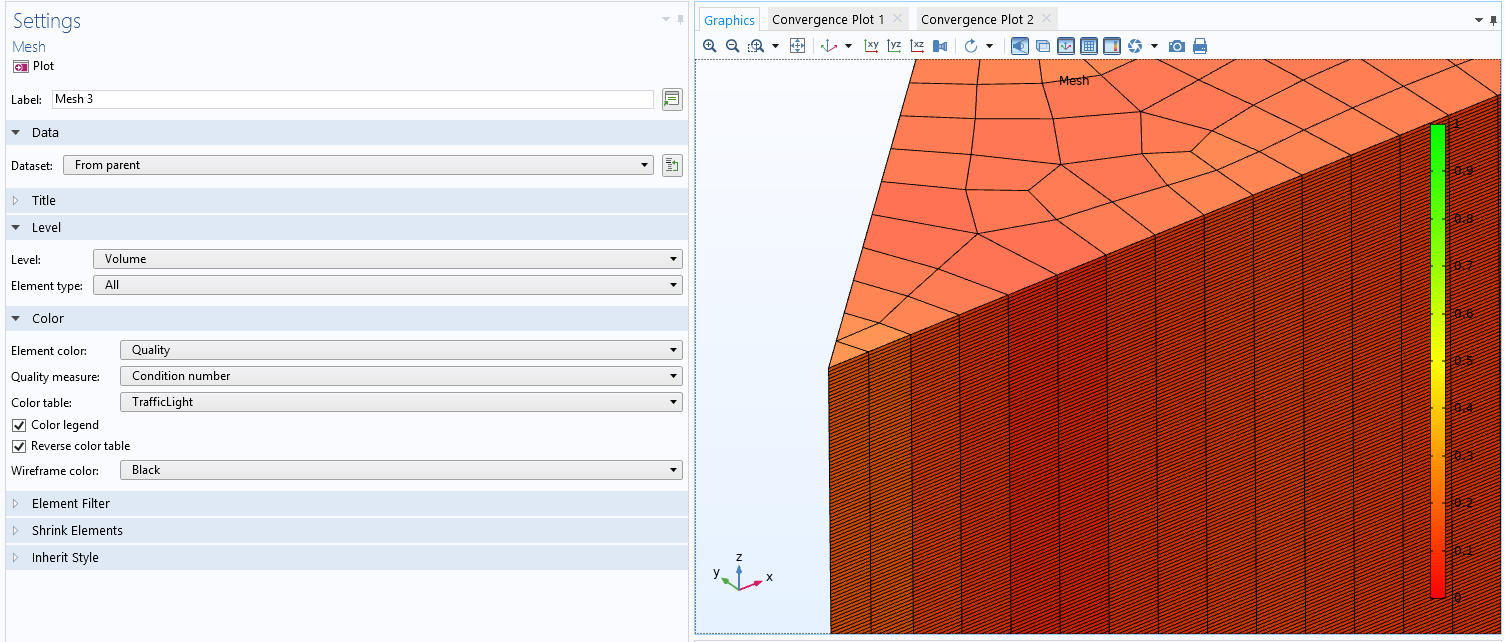1505x642 pixels.
Task: Switch to the Convergence Plot 2 tab
Action: (x=977, y=19)
